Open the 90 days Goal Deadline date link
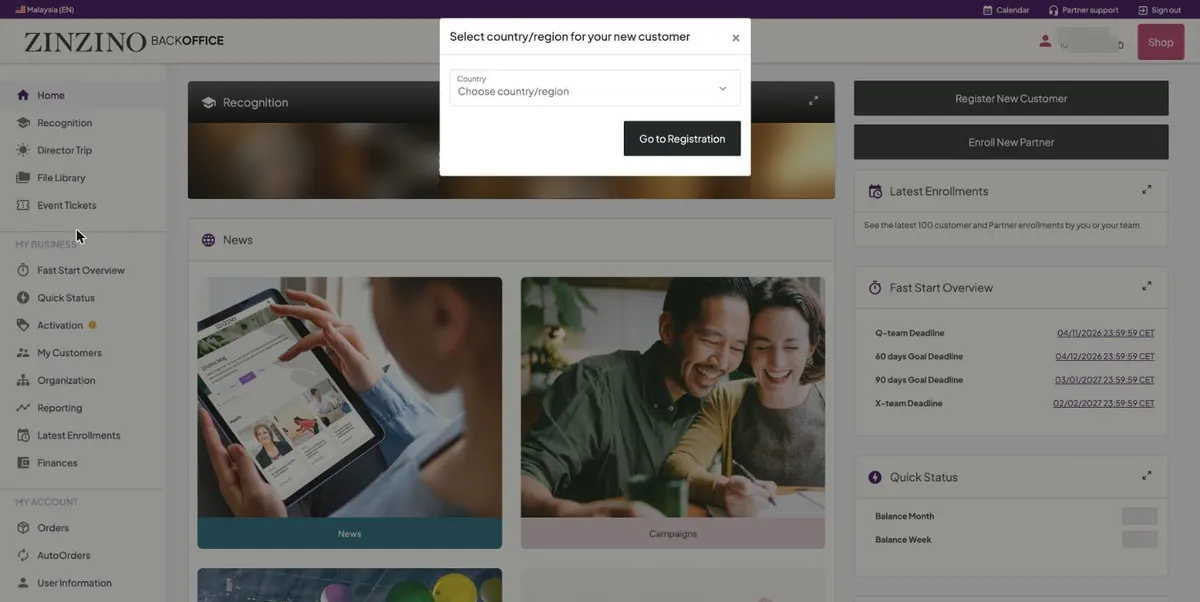This screenshot has height=602, width=1200. coord(1105,380)
